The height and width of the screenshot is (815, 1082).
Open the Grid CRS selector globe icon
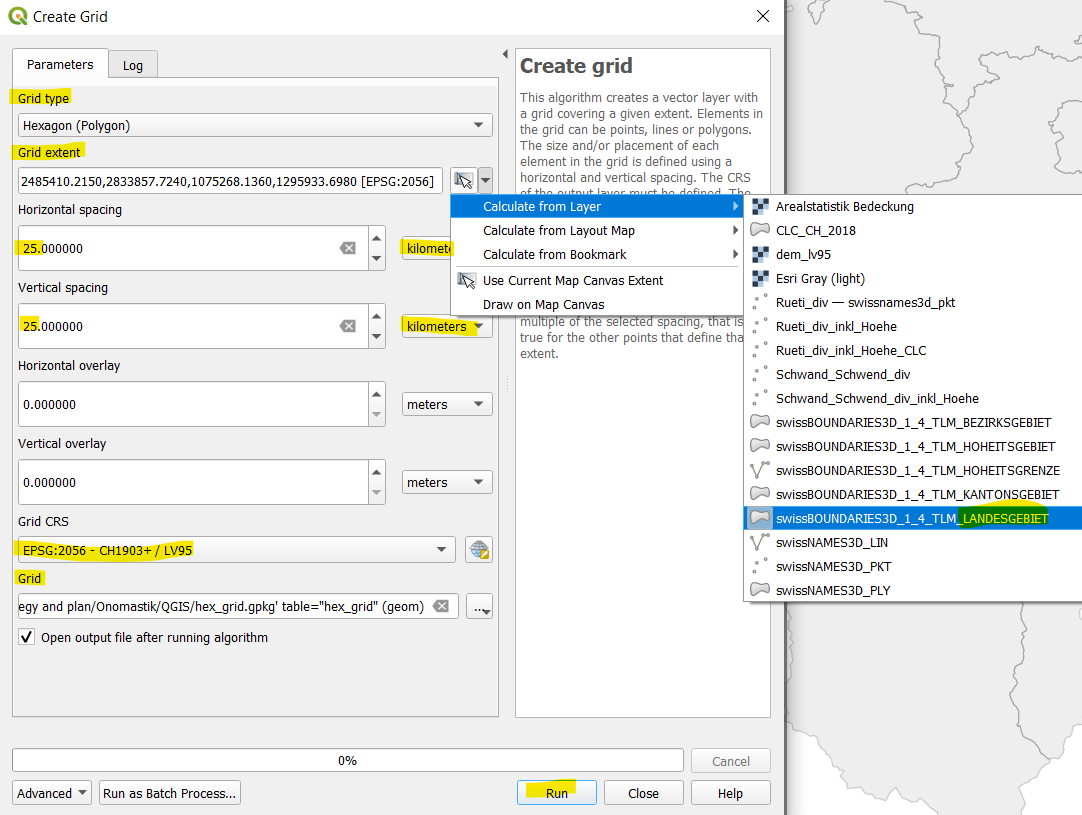point(479,550)
